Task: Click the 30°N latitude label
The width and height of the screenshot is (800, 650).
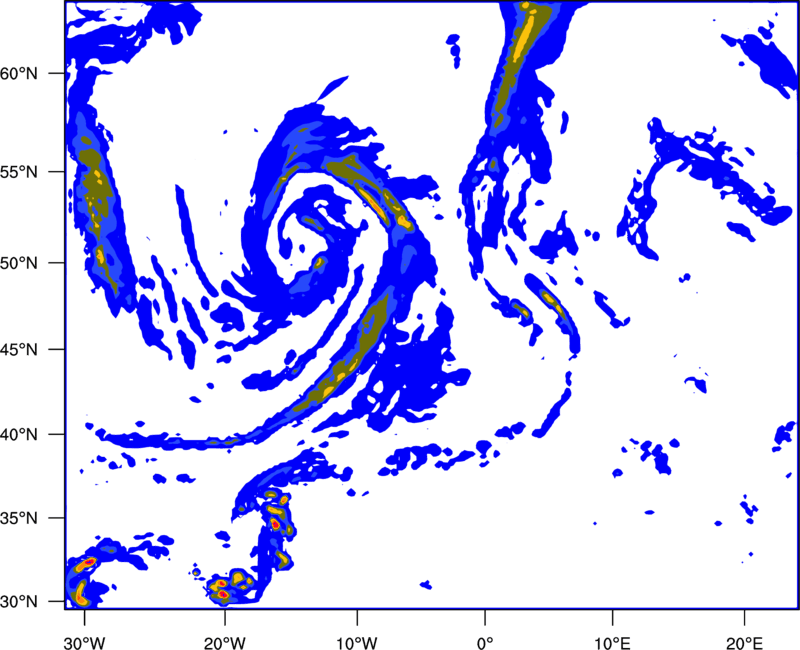Action: (x=19, y=602)
